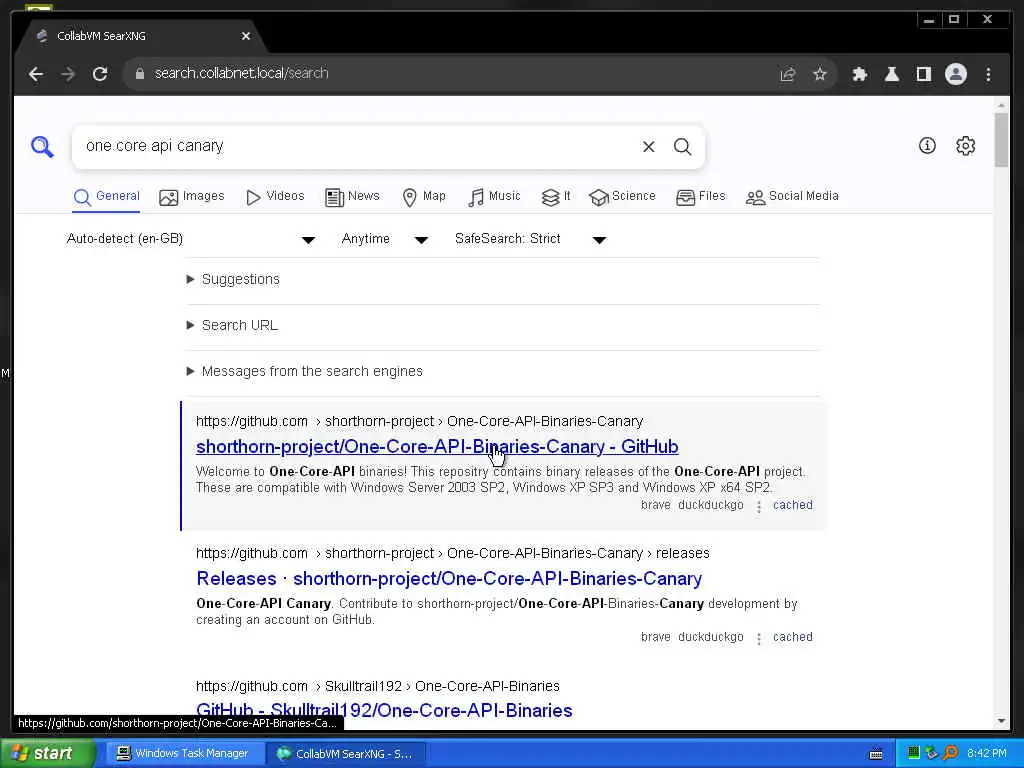Switch to Map search tab

click(x=424, y=197)
